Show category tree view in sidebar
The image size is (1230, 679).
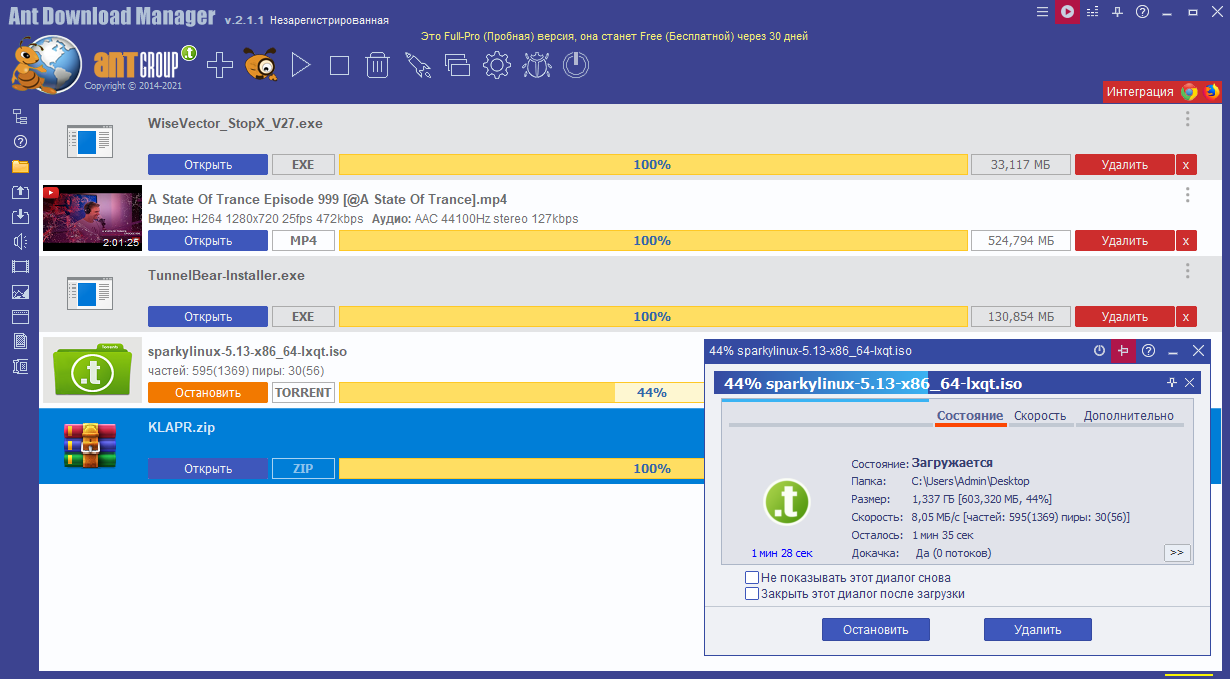click(x=20, y=117)
